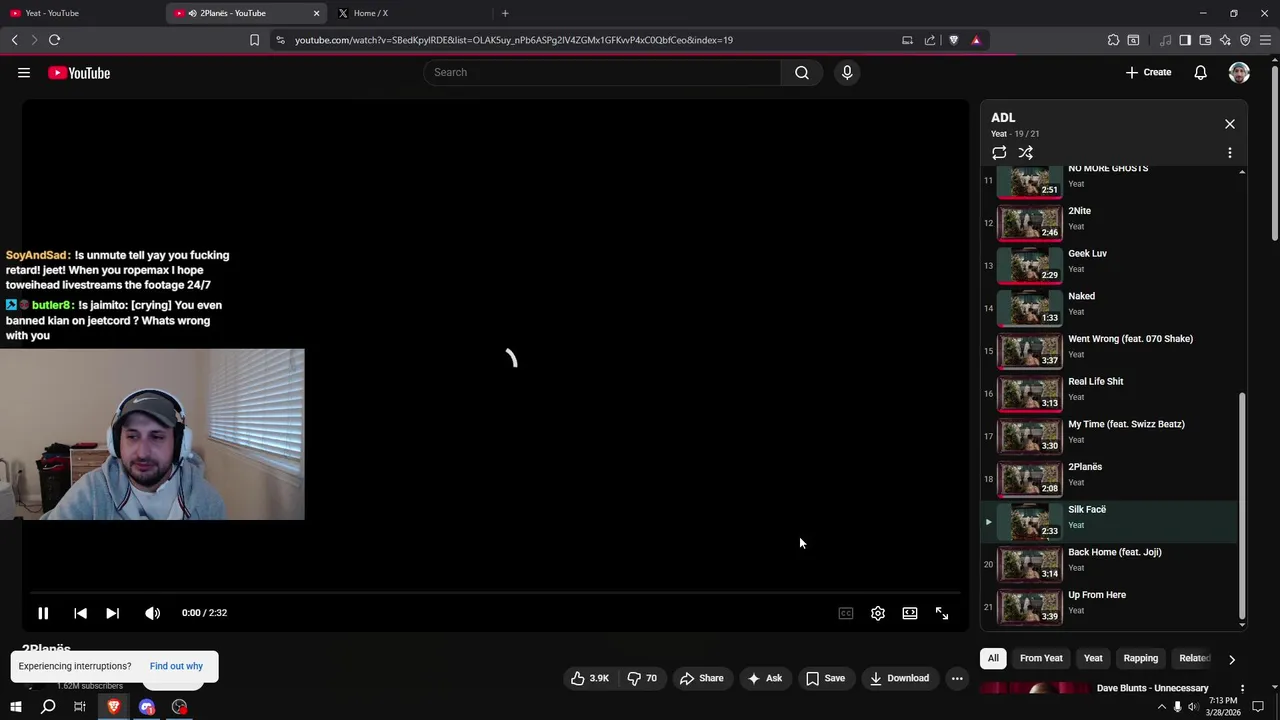Download the video
This screenshot has width=1280, height=720.
click(x=900, y=678)
